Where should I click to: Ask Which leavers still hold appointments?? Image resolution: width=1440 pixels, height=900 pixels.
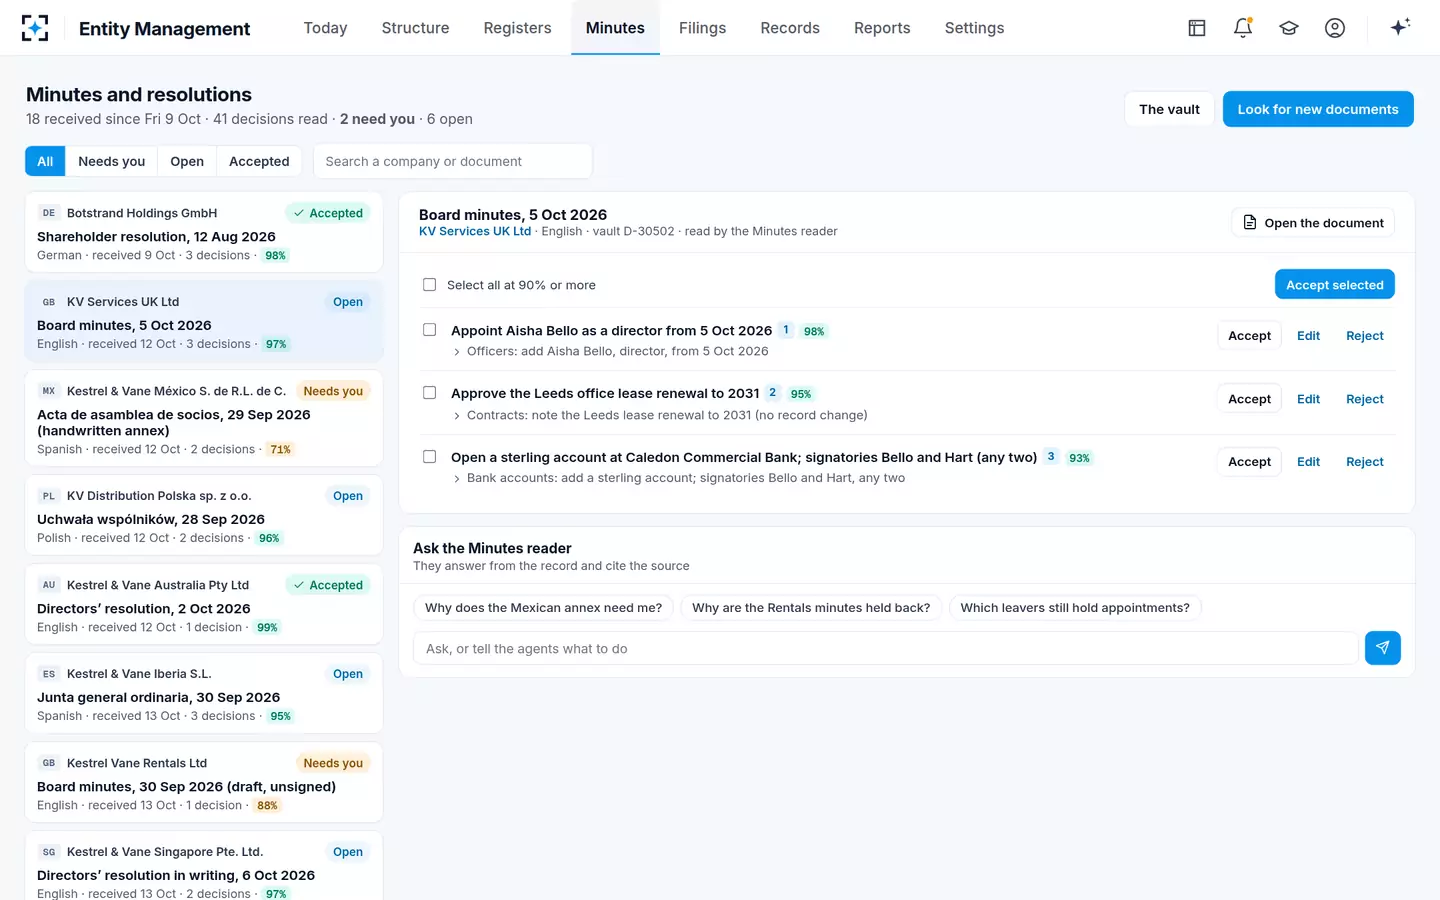1075,607
